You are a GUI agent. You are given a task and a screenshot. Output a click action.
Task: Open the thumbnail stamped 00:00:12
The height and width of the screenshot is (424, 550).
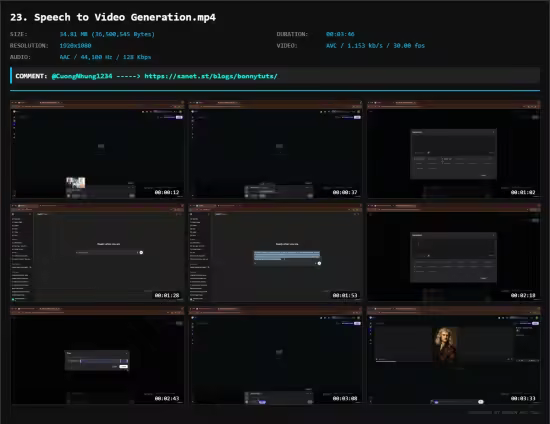97,150
